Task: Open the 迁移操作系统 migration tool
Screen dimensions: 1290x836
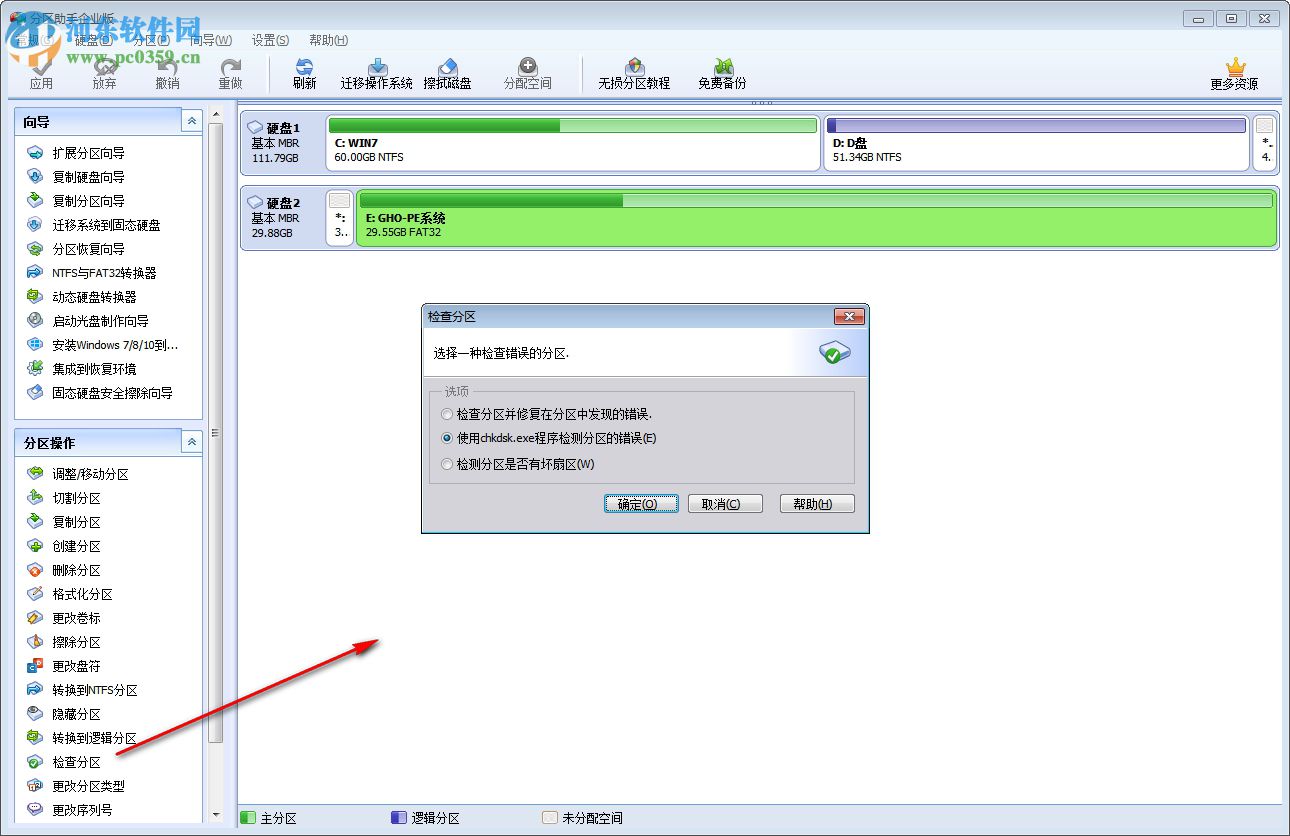Action: pyautogui.click(x=376, y=73)
